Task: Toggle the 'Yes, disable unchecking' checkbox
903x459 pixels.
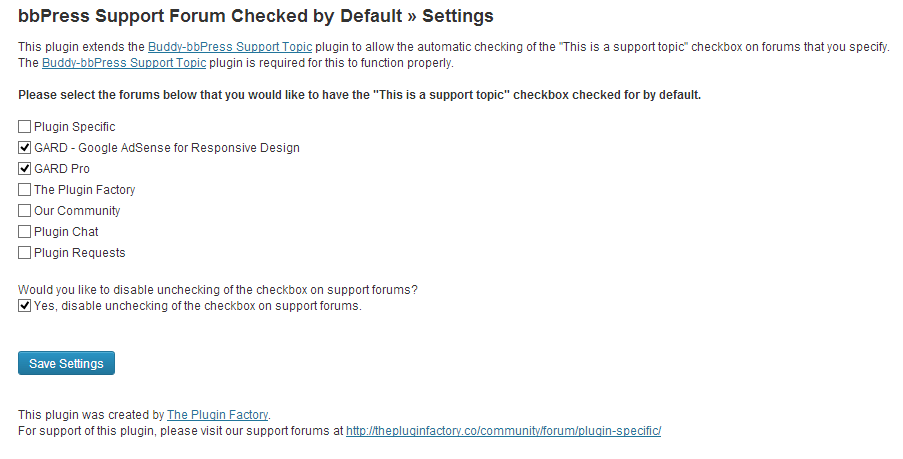Action: click(x=24, y=306)
